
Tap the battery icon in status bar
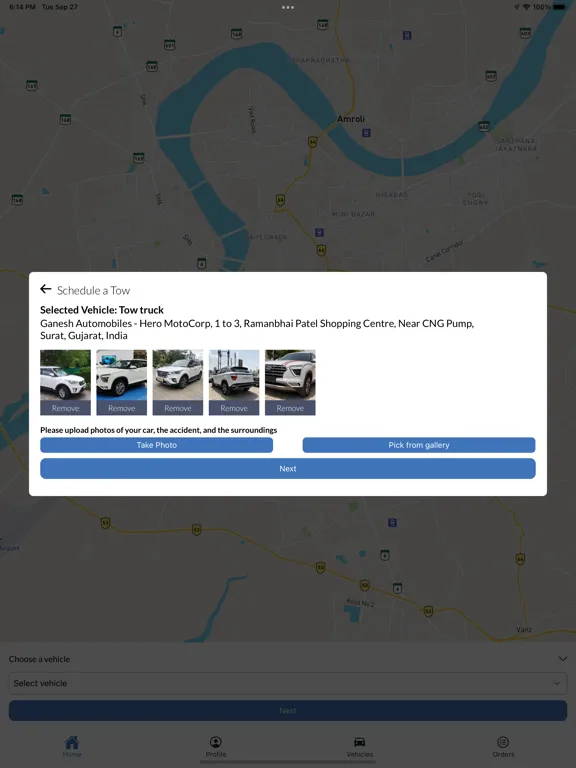tap(559, 7)
